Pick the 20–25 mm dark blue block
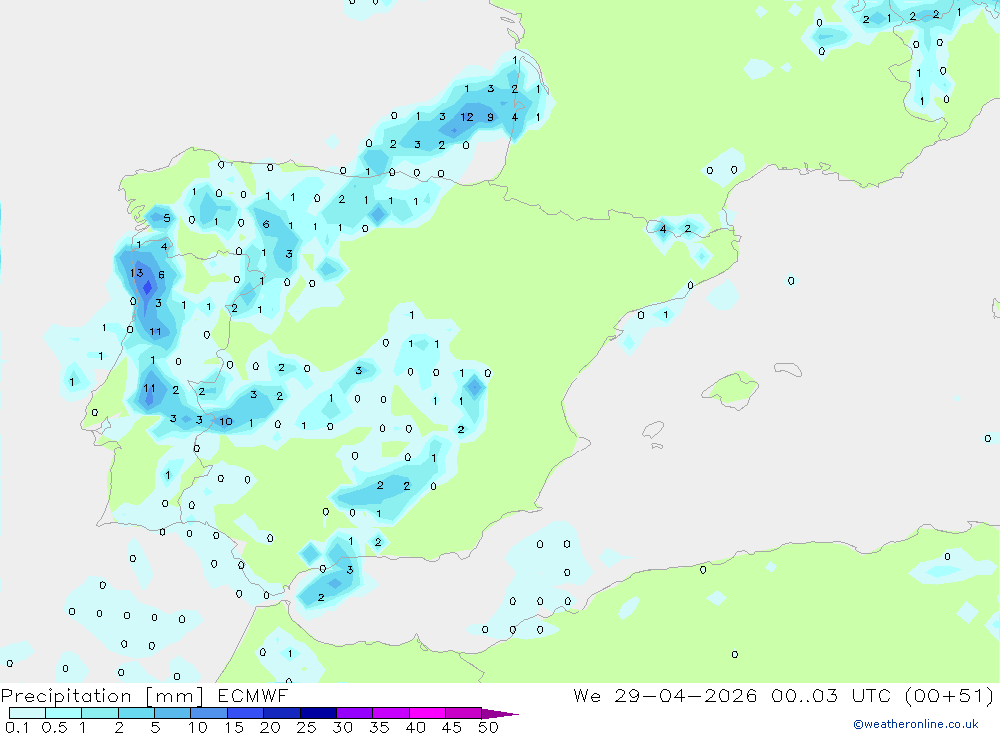 click(x=282, y=713)
